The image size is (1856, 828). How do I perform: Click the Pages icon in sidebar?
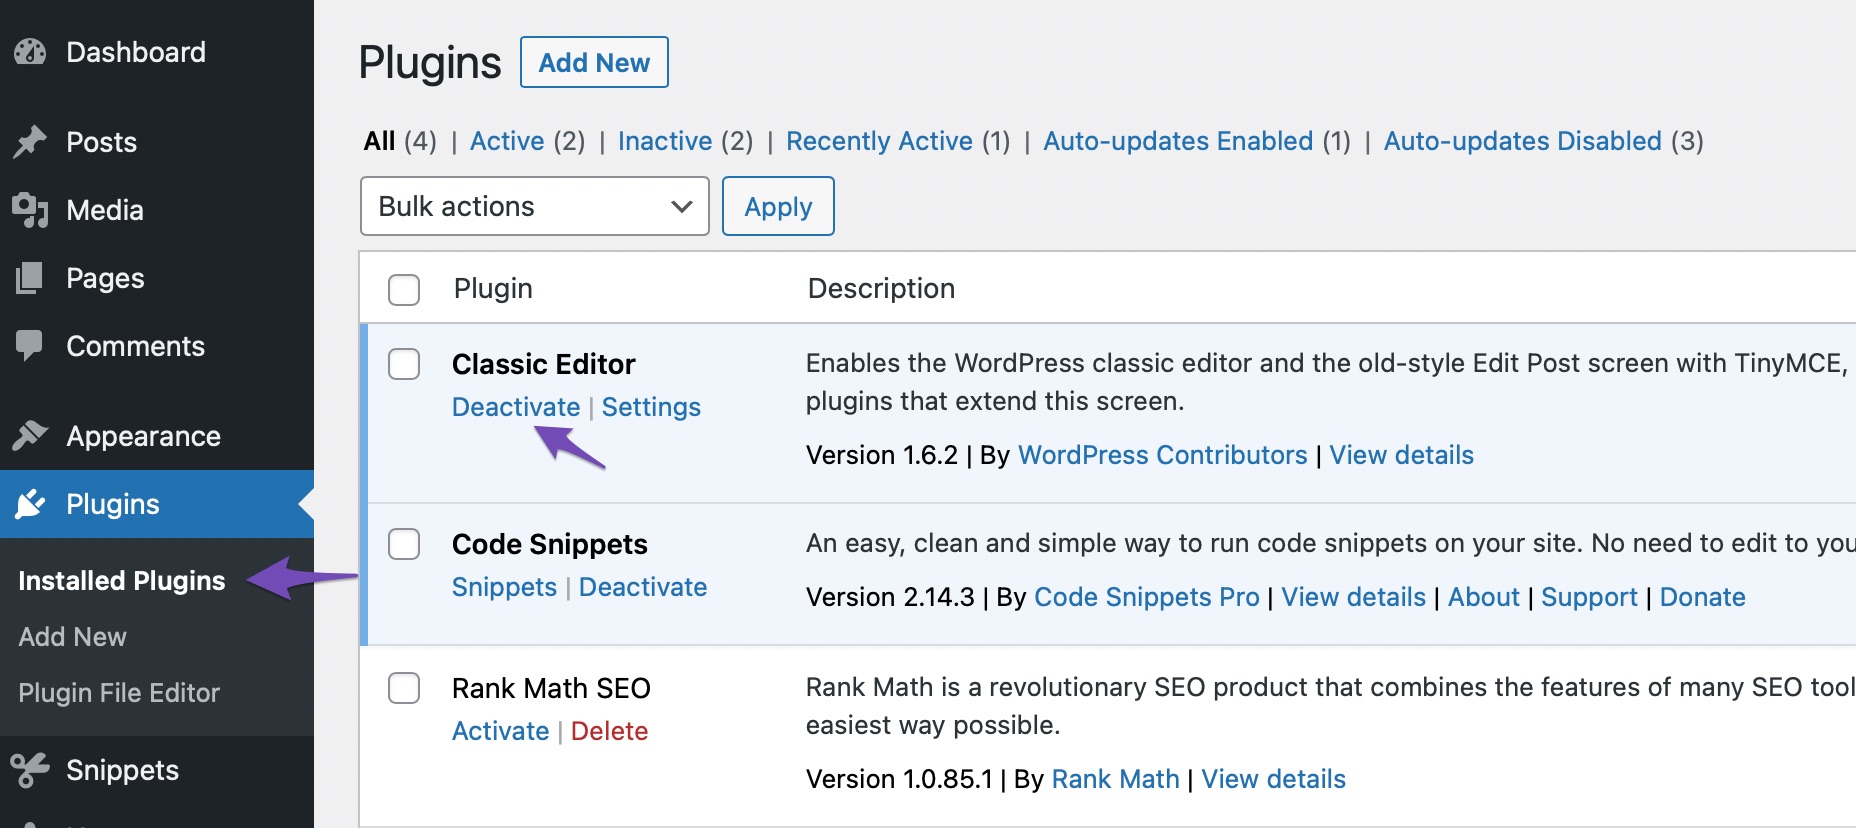tap(30, 278)
